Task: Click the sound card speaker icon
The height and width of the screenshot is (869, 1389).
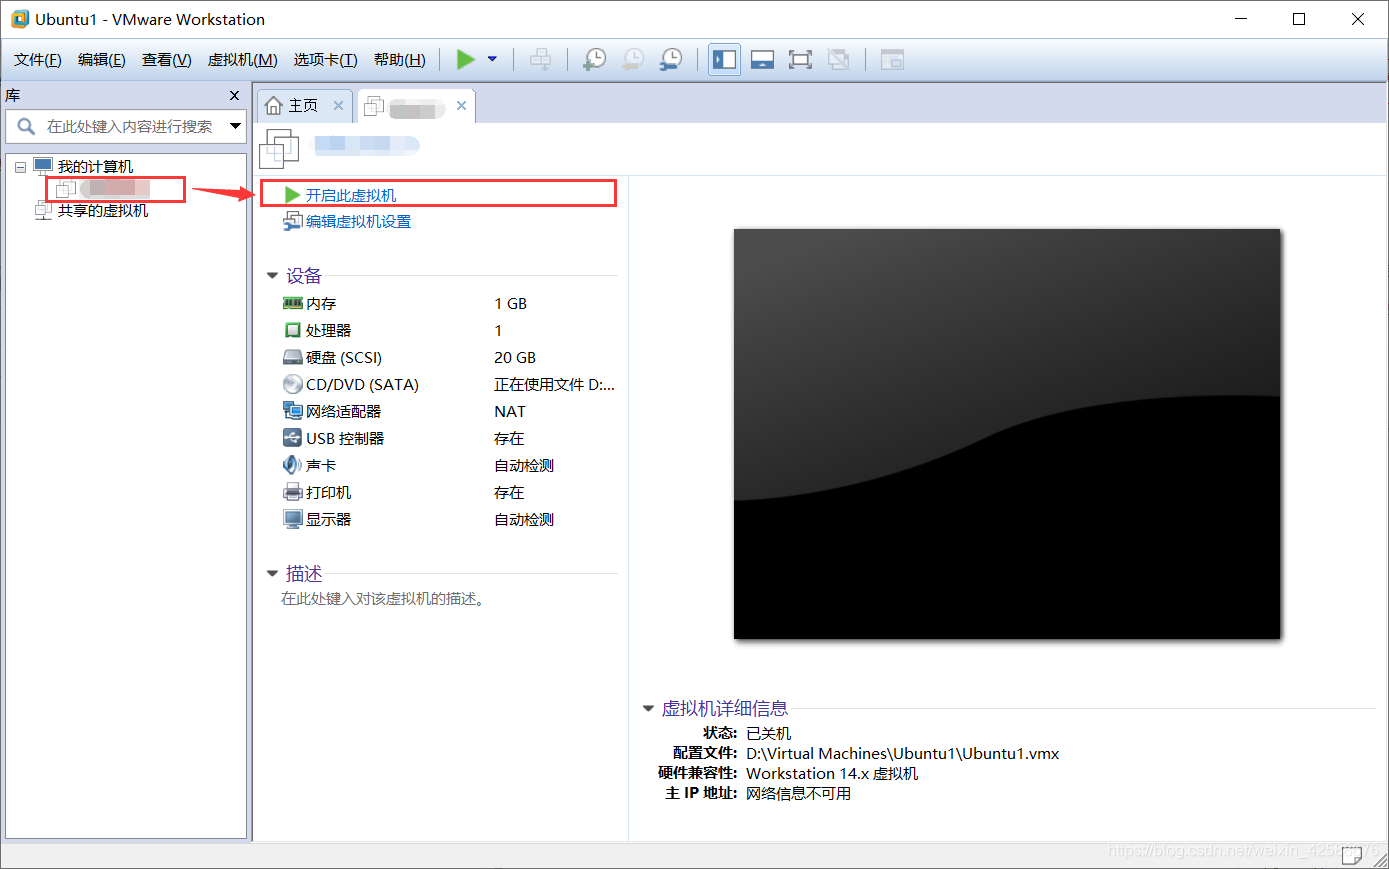Action: coord(292,465)
